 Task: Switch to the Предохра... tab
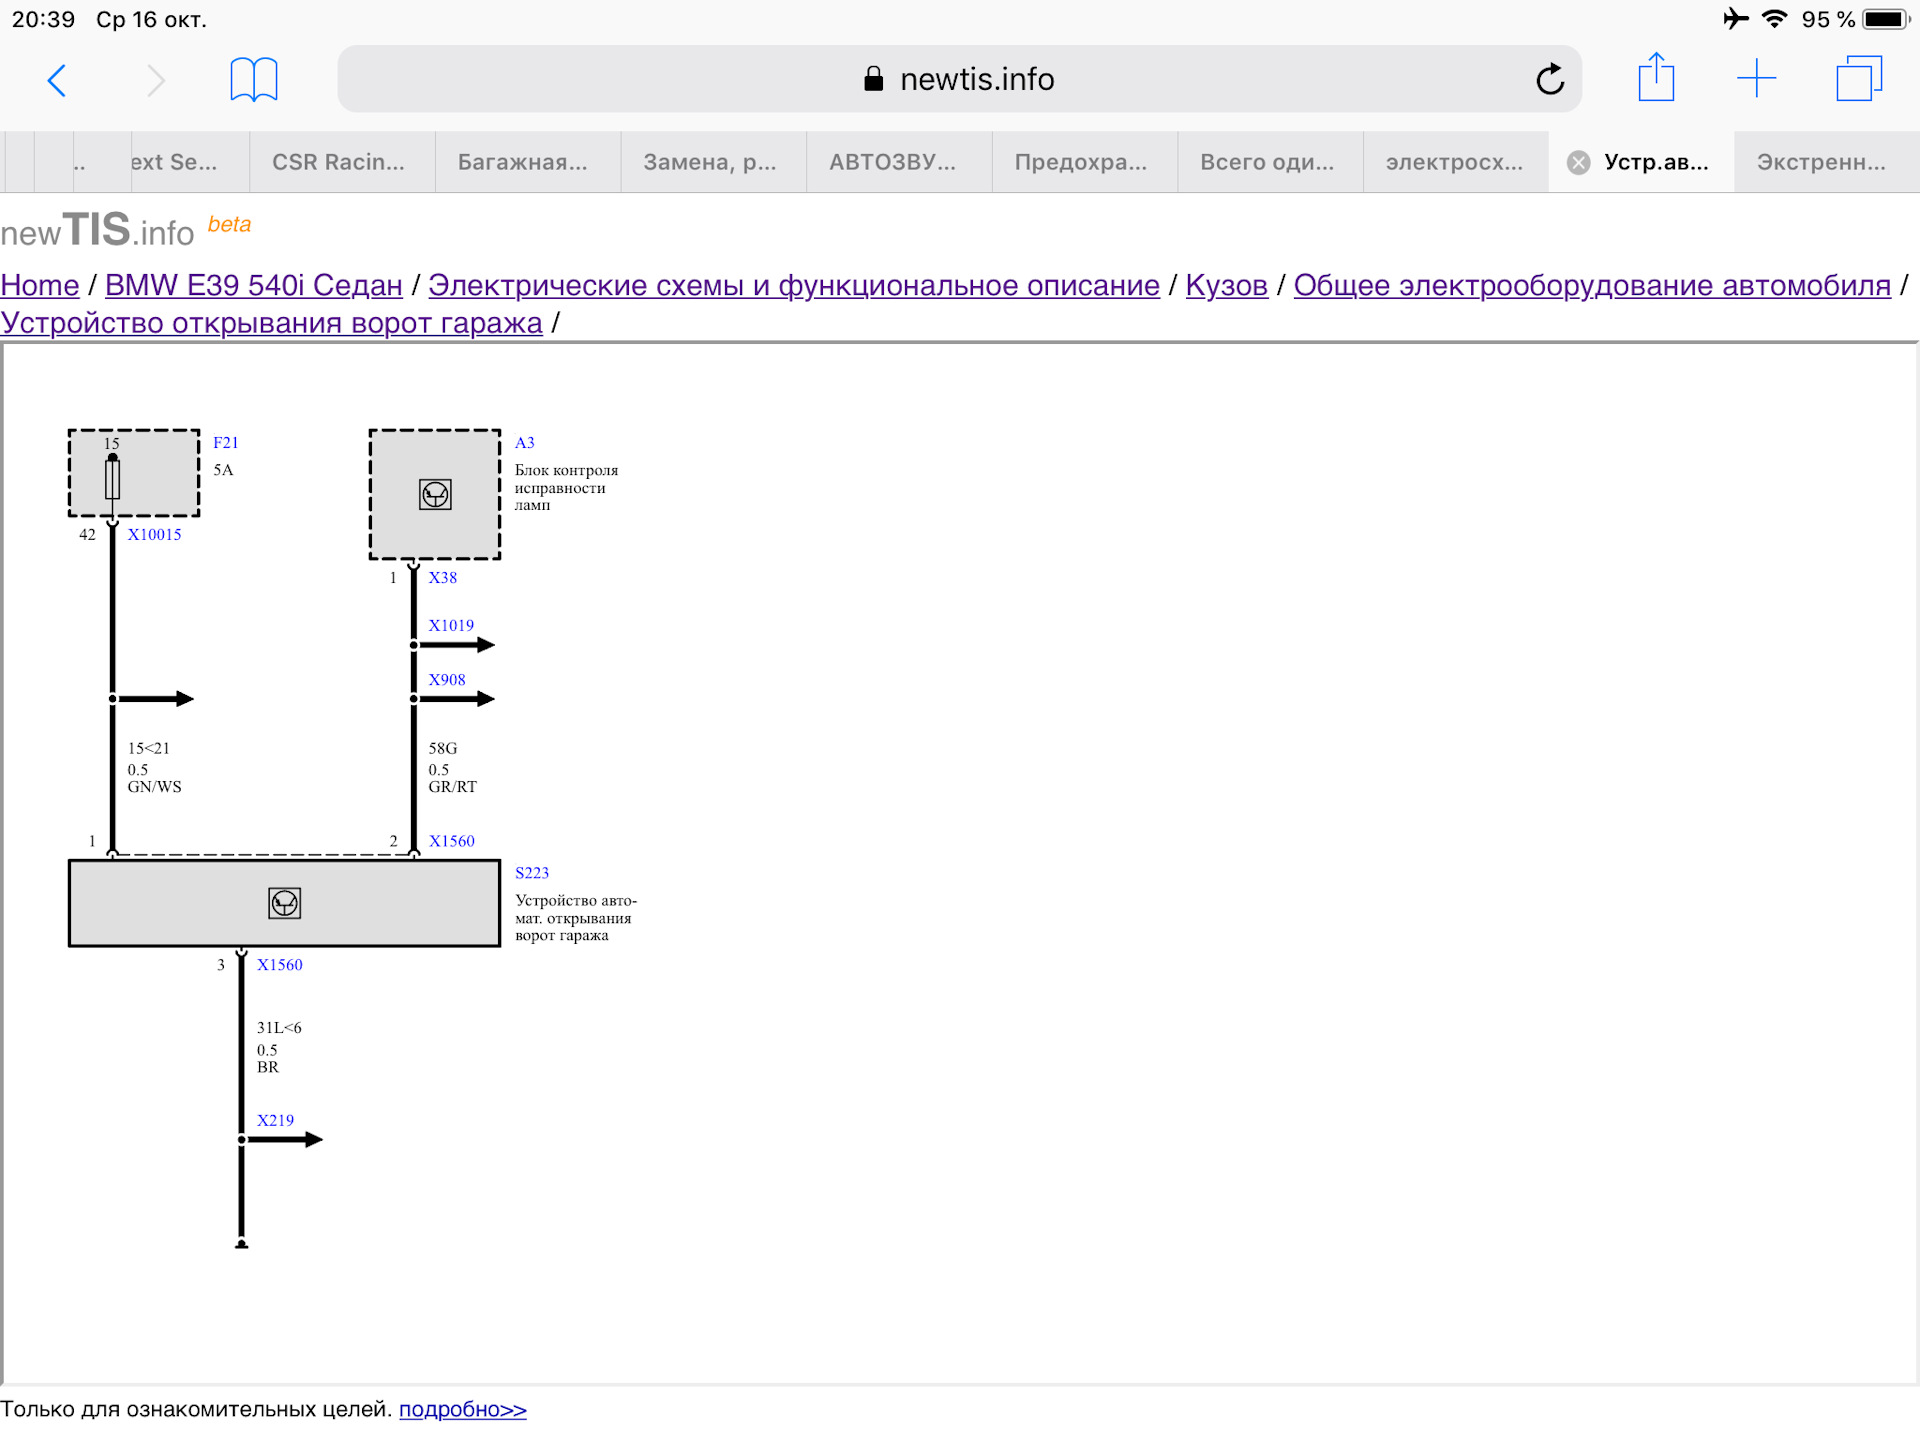pyautogui.click(x=1080, y=162)
